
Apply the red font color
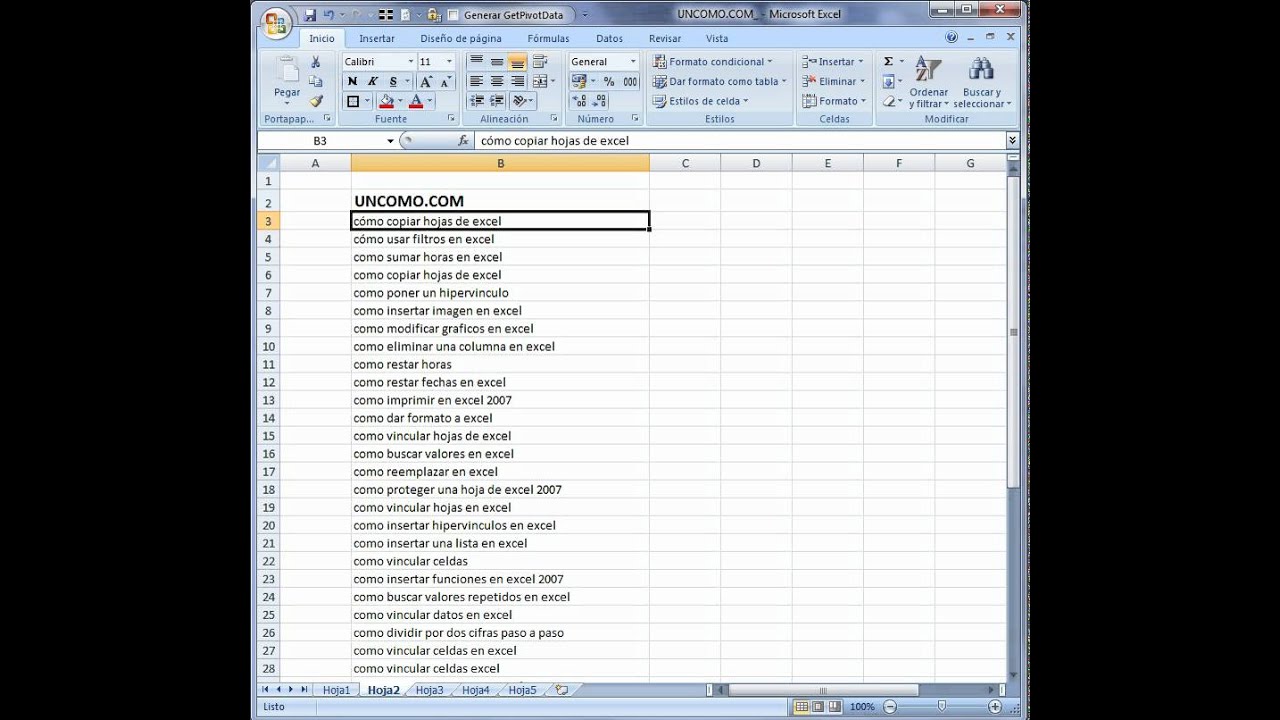[416, 101]
